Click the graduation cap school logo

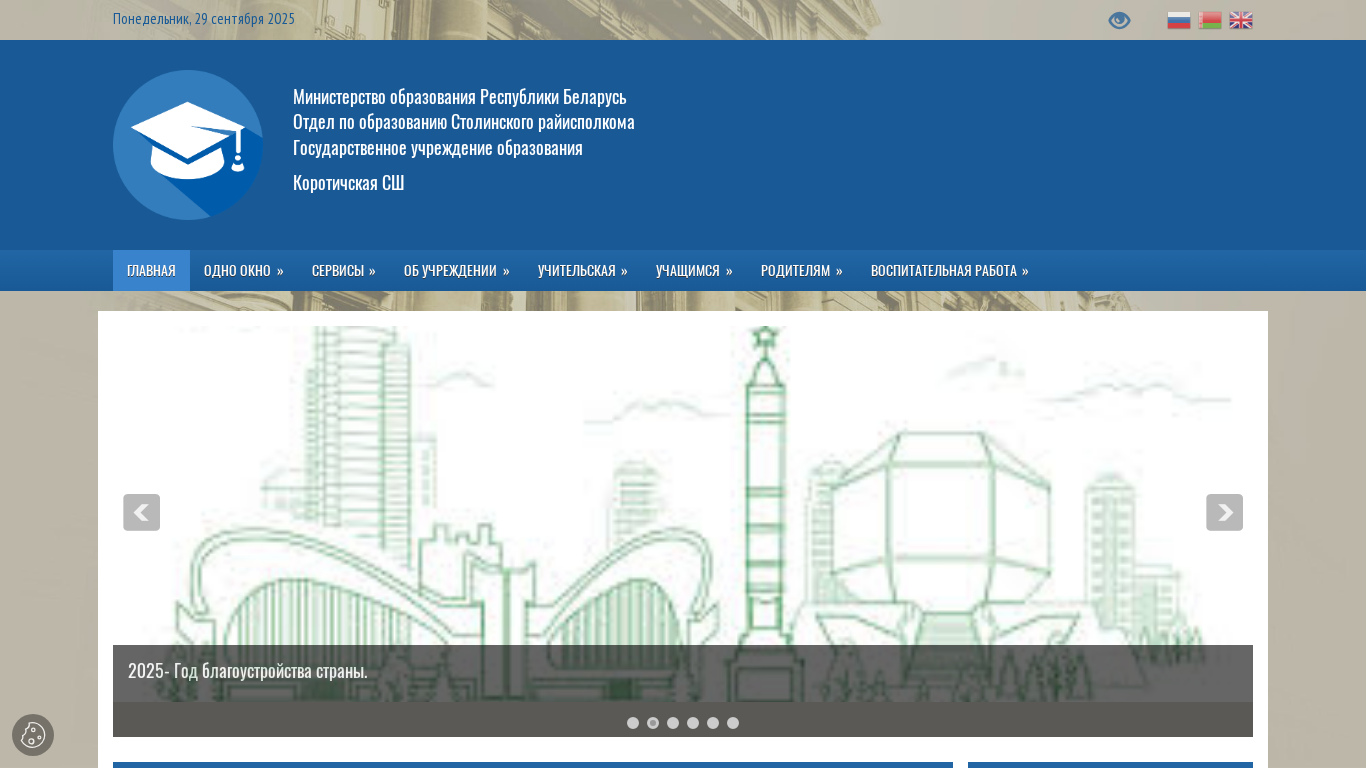188,145
